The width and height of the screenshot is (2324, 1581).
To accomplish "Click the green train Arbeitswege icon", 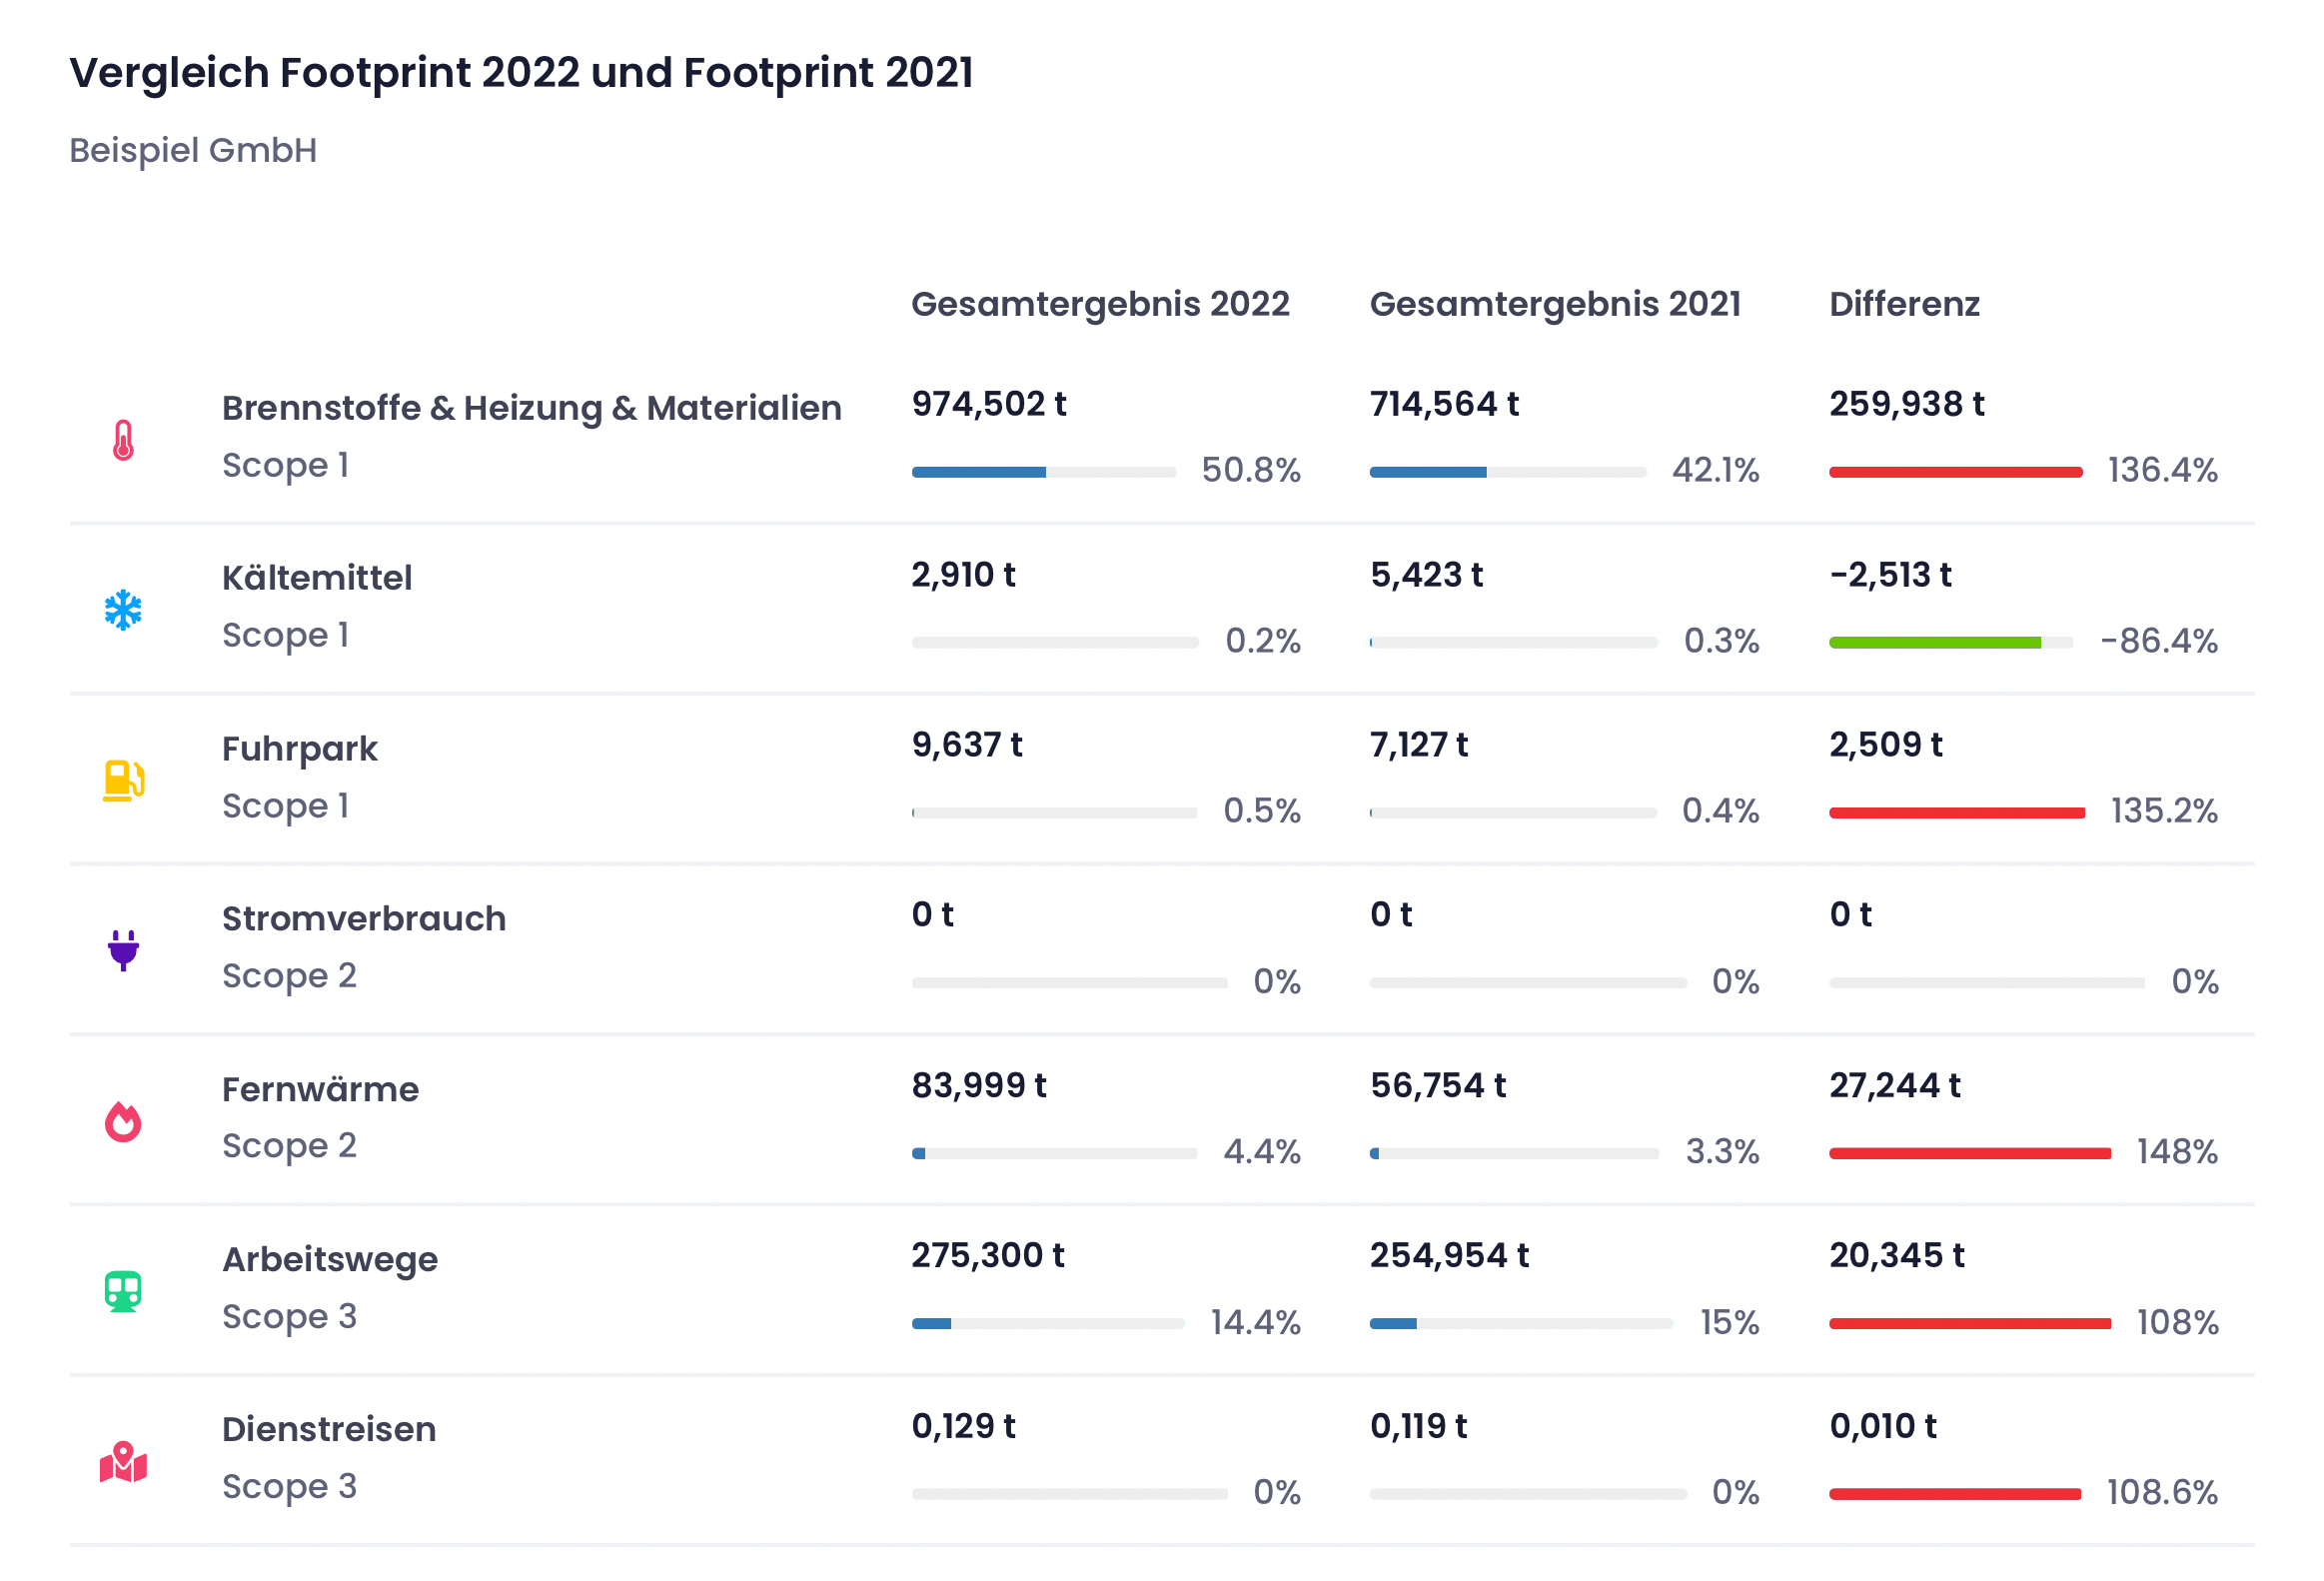I will click(123, 1291).
